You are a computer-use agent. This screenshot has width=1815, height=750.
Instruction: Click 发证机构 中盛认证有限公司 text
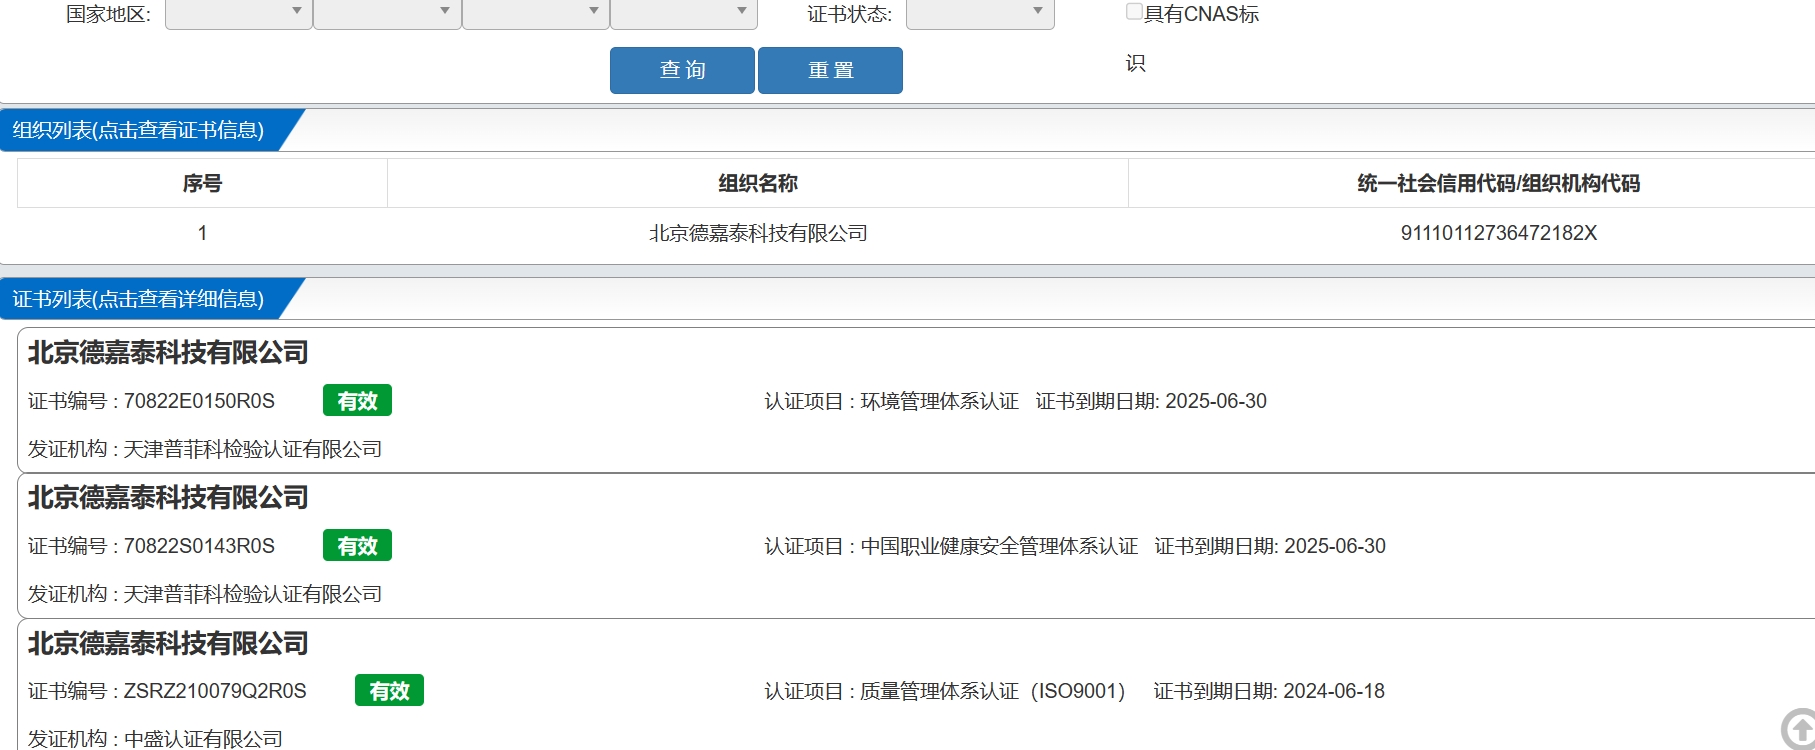click(155, 739)
